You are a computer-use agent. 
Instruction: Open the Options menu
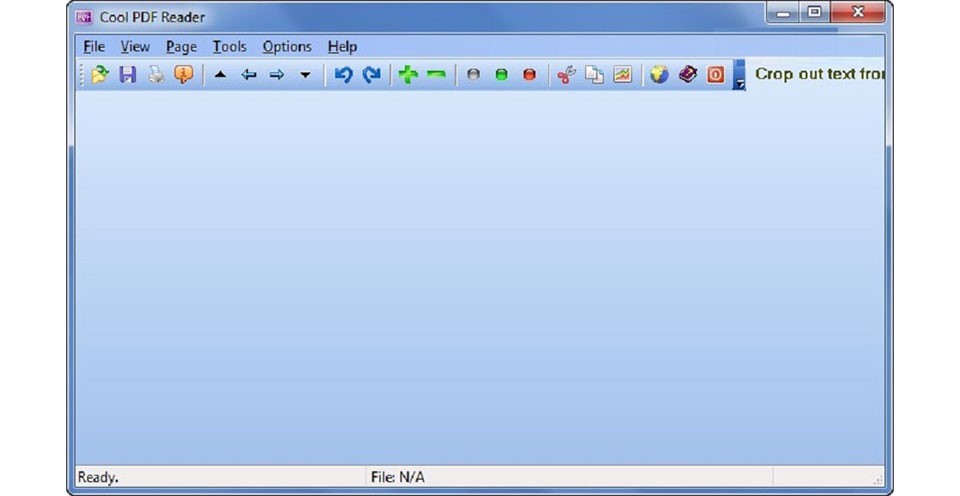point(287,47)
